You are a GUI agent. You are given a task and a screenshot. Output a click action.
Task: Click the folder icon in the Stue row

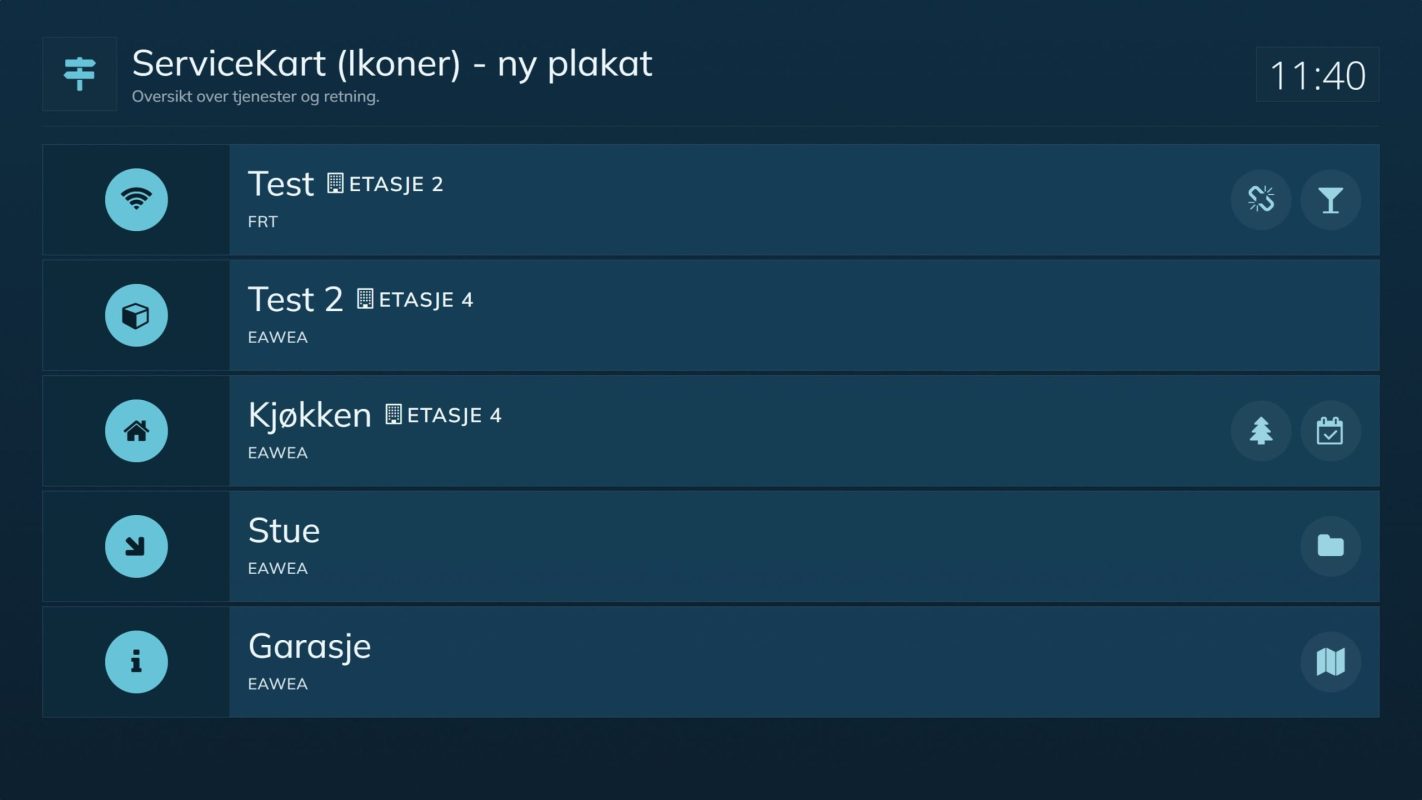(1331, 547)
